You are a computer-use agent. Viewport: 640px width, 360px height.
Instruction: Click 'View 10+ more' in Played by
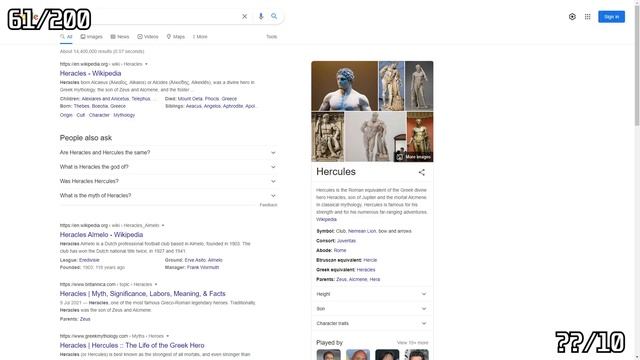coord(412,343)
